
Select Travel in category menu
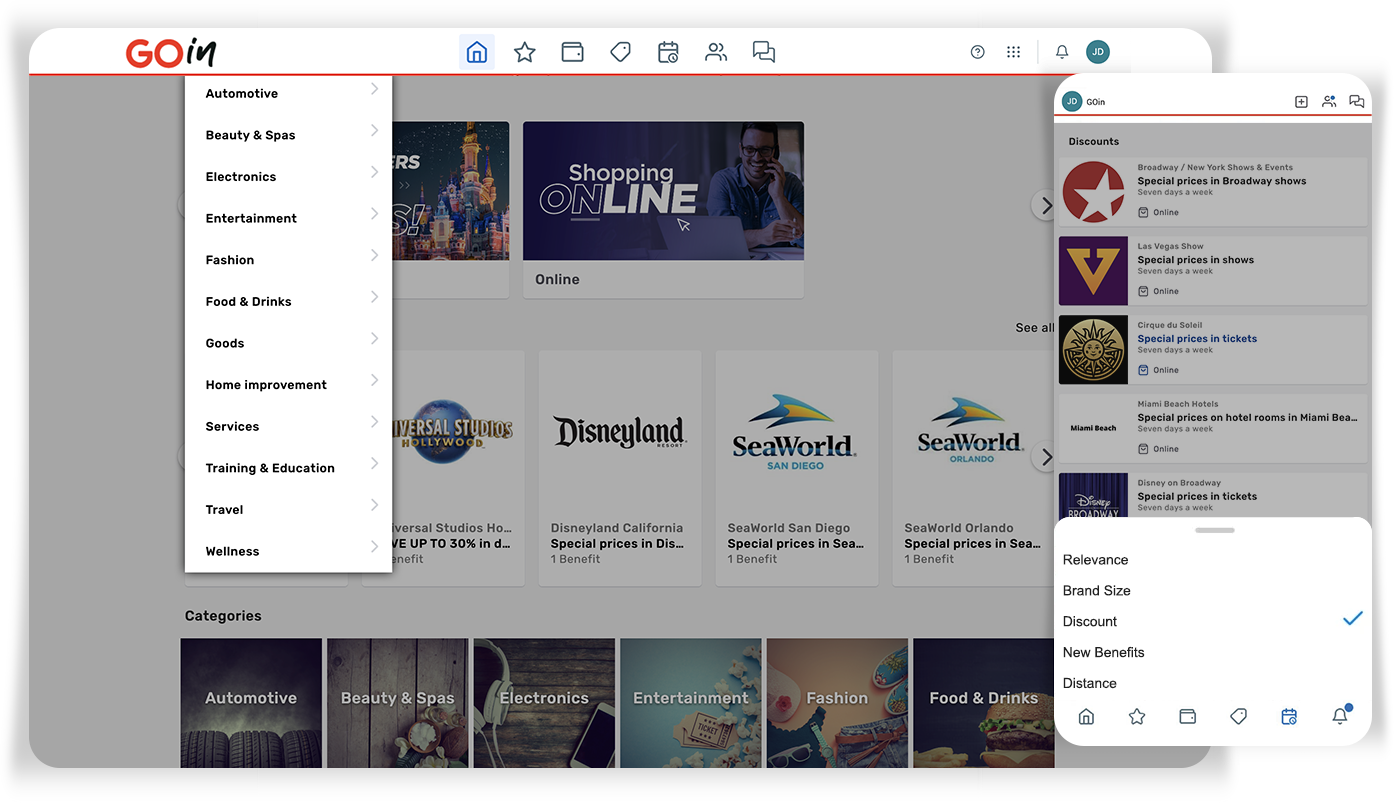pyautogui.click(x=288, y=509)
